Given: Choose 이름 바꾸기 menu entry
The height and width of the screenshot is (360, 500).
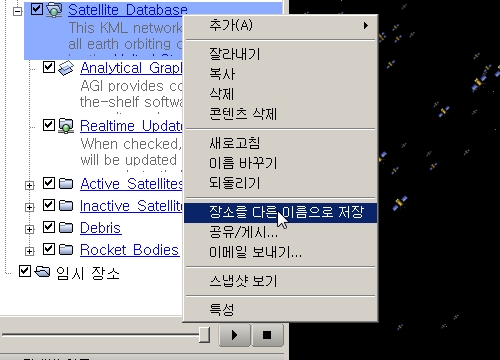Looking at the screenshot, I should point(280,163).
